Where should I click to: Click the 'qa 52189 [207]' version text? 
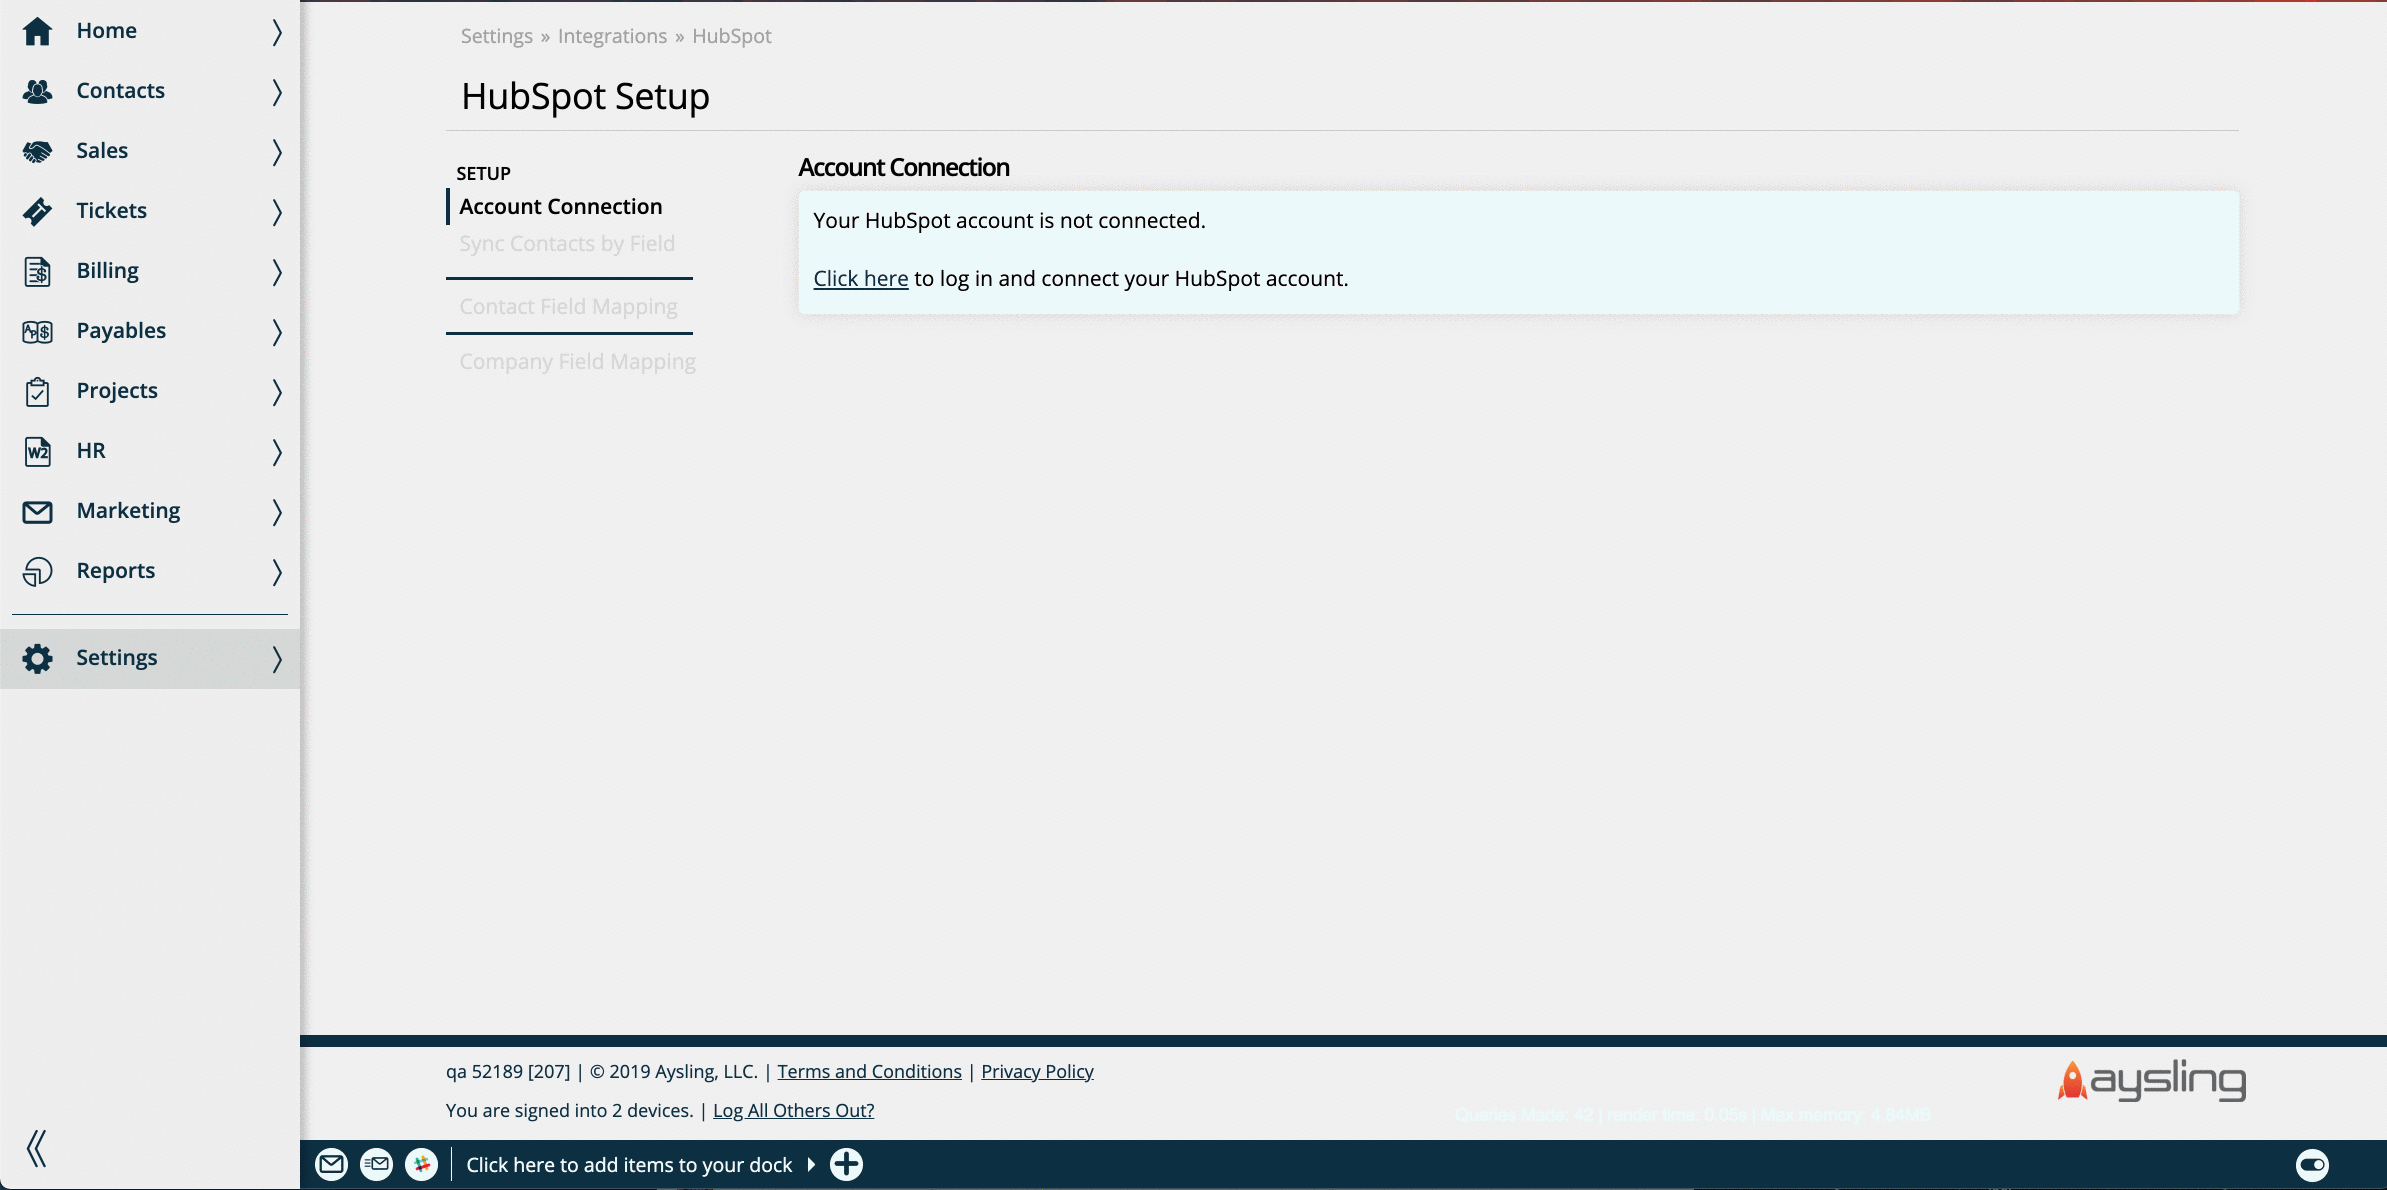(508, 1072)
